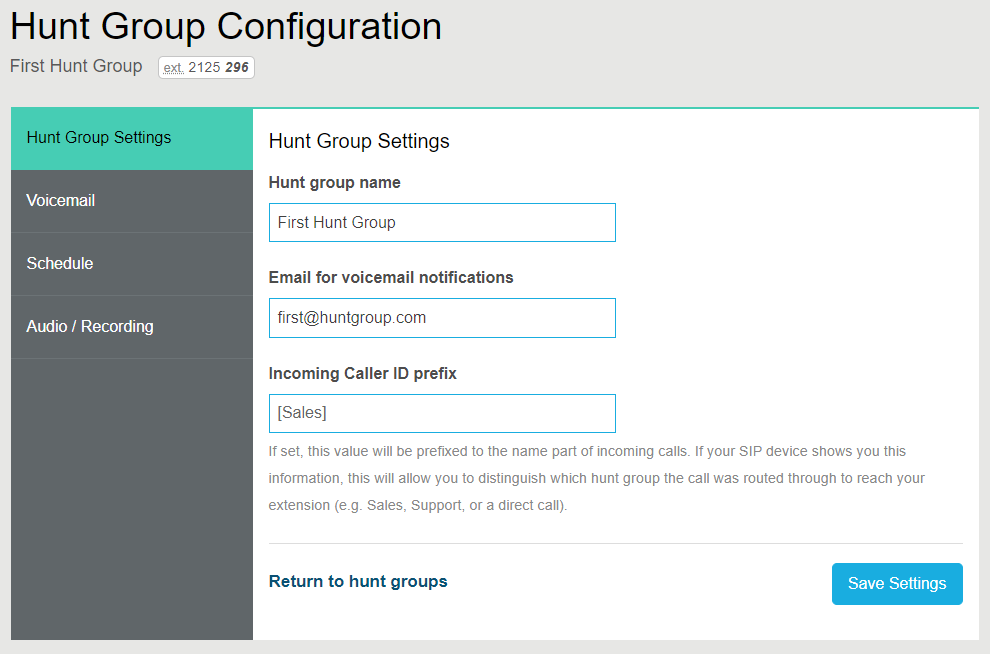
Task: Click inside the Hunt group name field
Action: 441,222
